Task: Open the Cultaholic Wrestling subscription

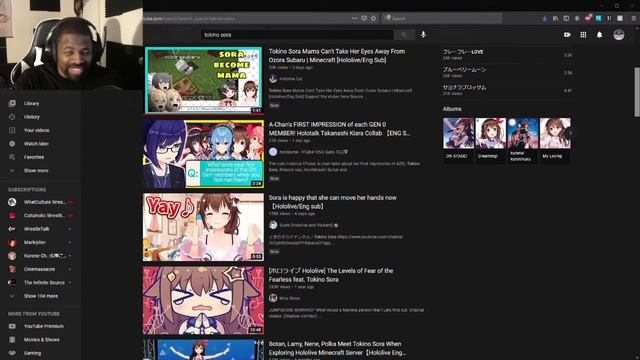Action: pos(40,216)
